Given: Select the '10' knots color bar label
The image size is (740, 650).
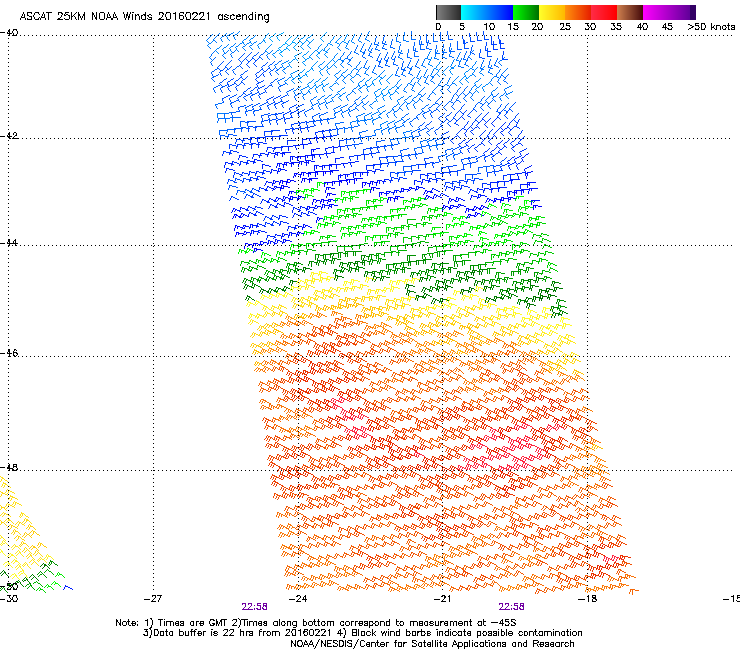Looking at the screenshot, I should tap(489, 27).
